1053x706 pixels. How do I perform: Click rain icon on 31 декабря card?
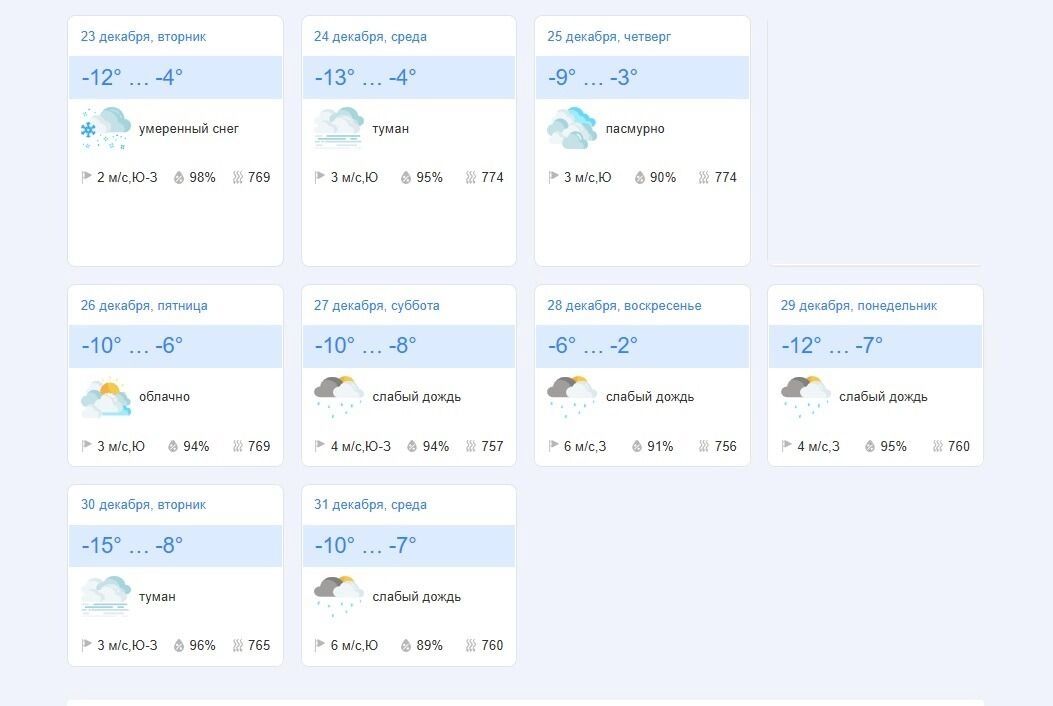pyautogui.click(x=338, y=597)
